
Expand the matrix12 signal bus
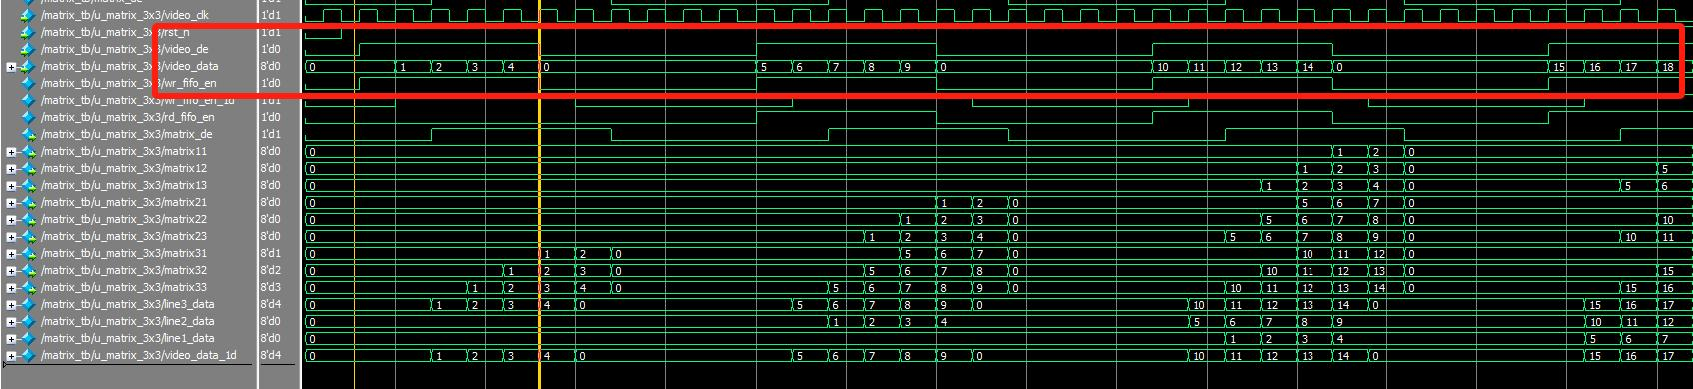pos(11,169)
